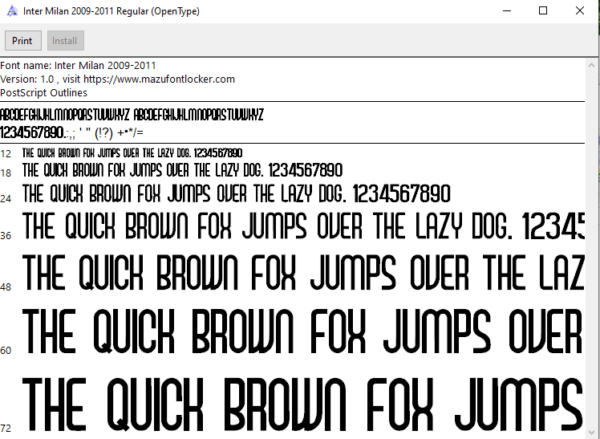This screenshot has height=439, width=600.
Task: Click the alphabet sample line ABCDEFGHIJKLM
Action: click(132, 115)
